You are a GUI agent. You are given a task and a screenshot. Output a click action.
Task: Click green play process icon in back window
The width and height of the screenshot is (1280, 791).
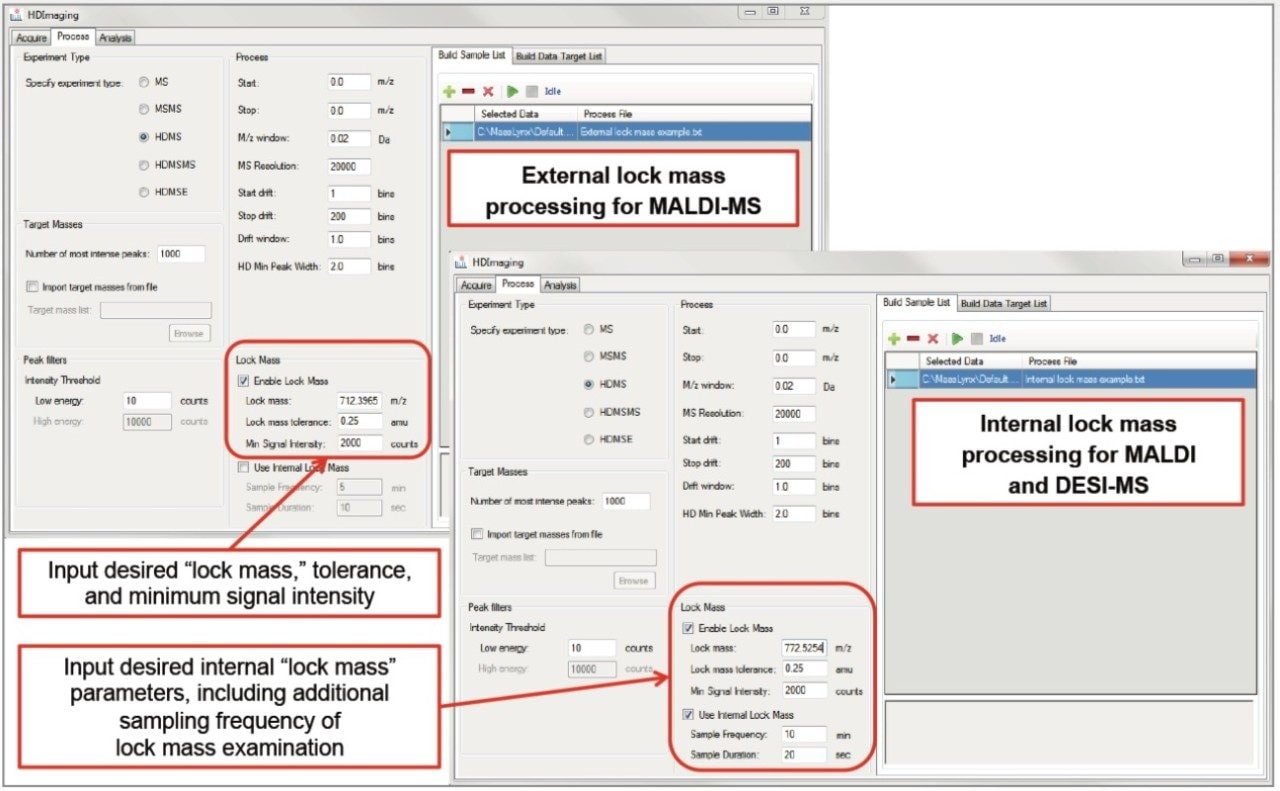tap(512, 91)
